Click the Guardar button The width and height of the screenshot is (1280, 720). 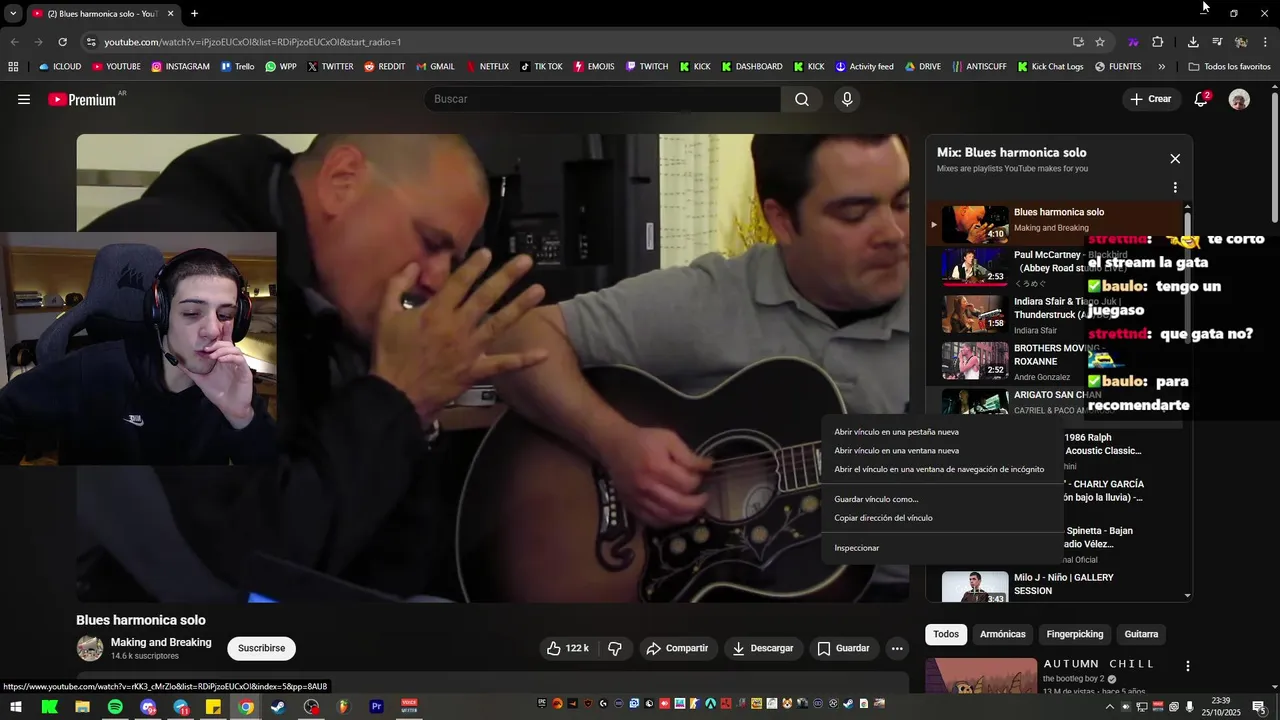click(844, 648)
